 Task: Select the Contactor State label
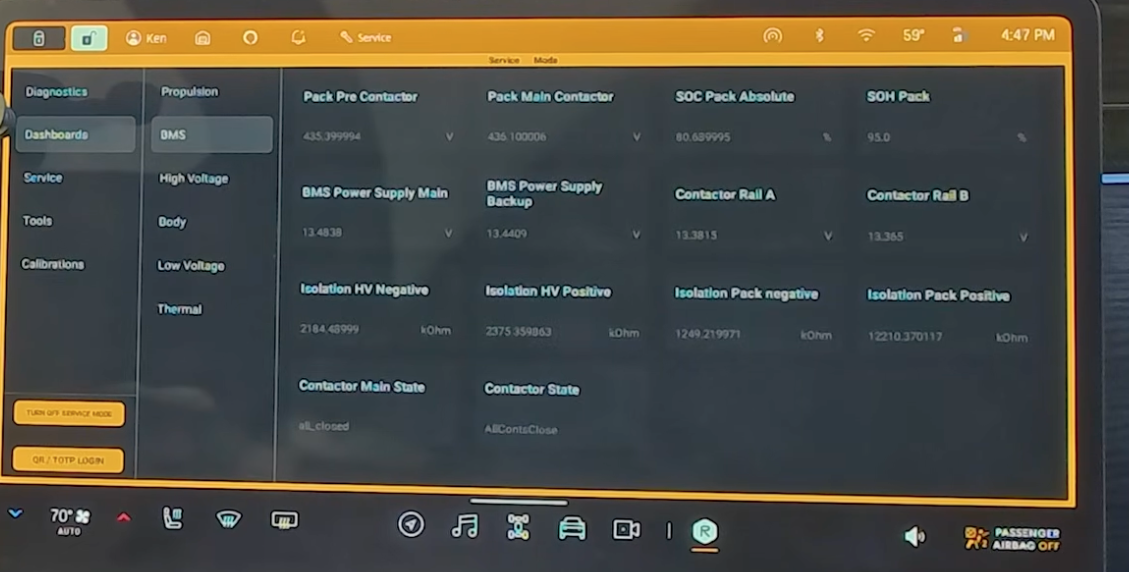[531, 389]
